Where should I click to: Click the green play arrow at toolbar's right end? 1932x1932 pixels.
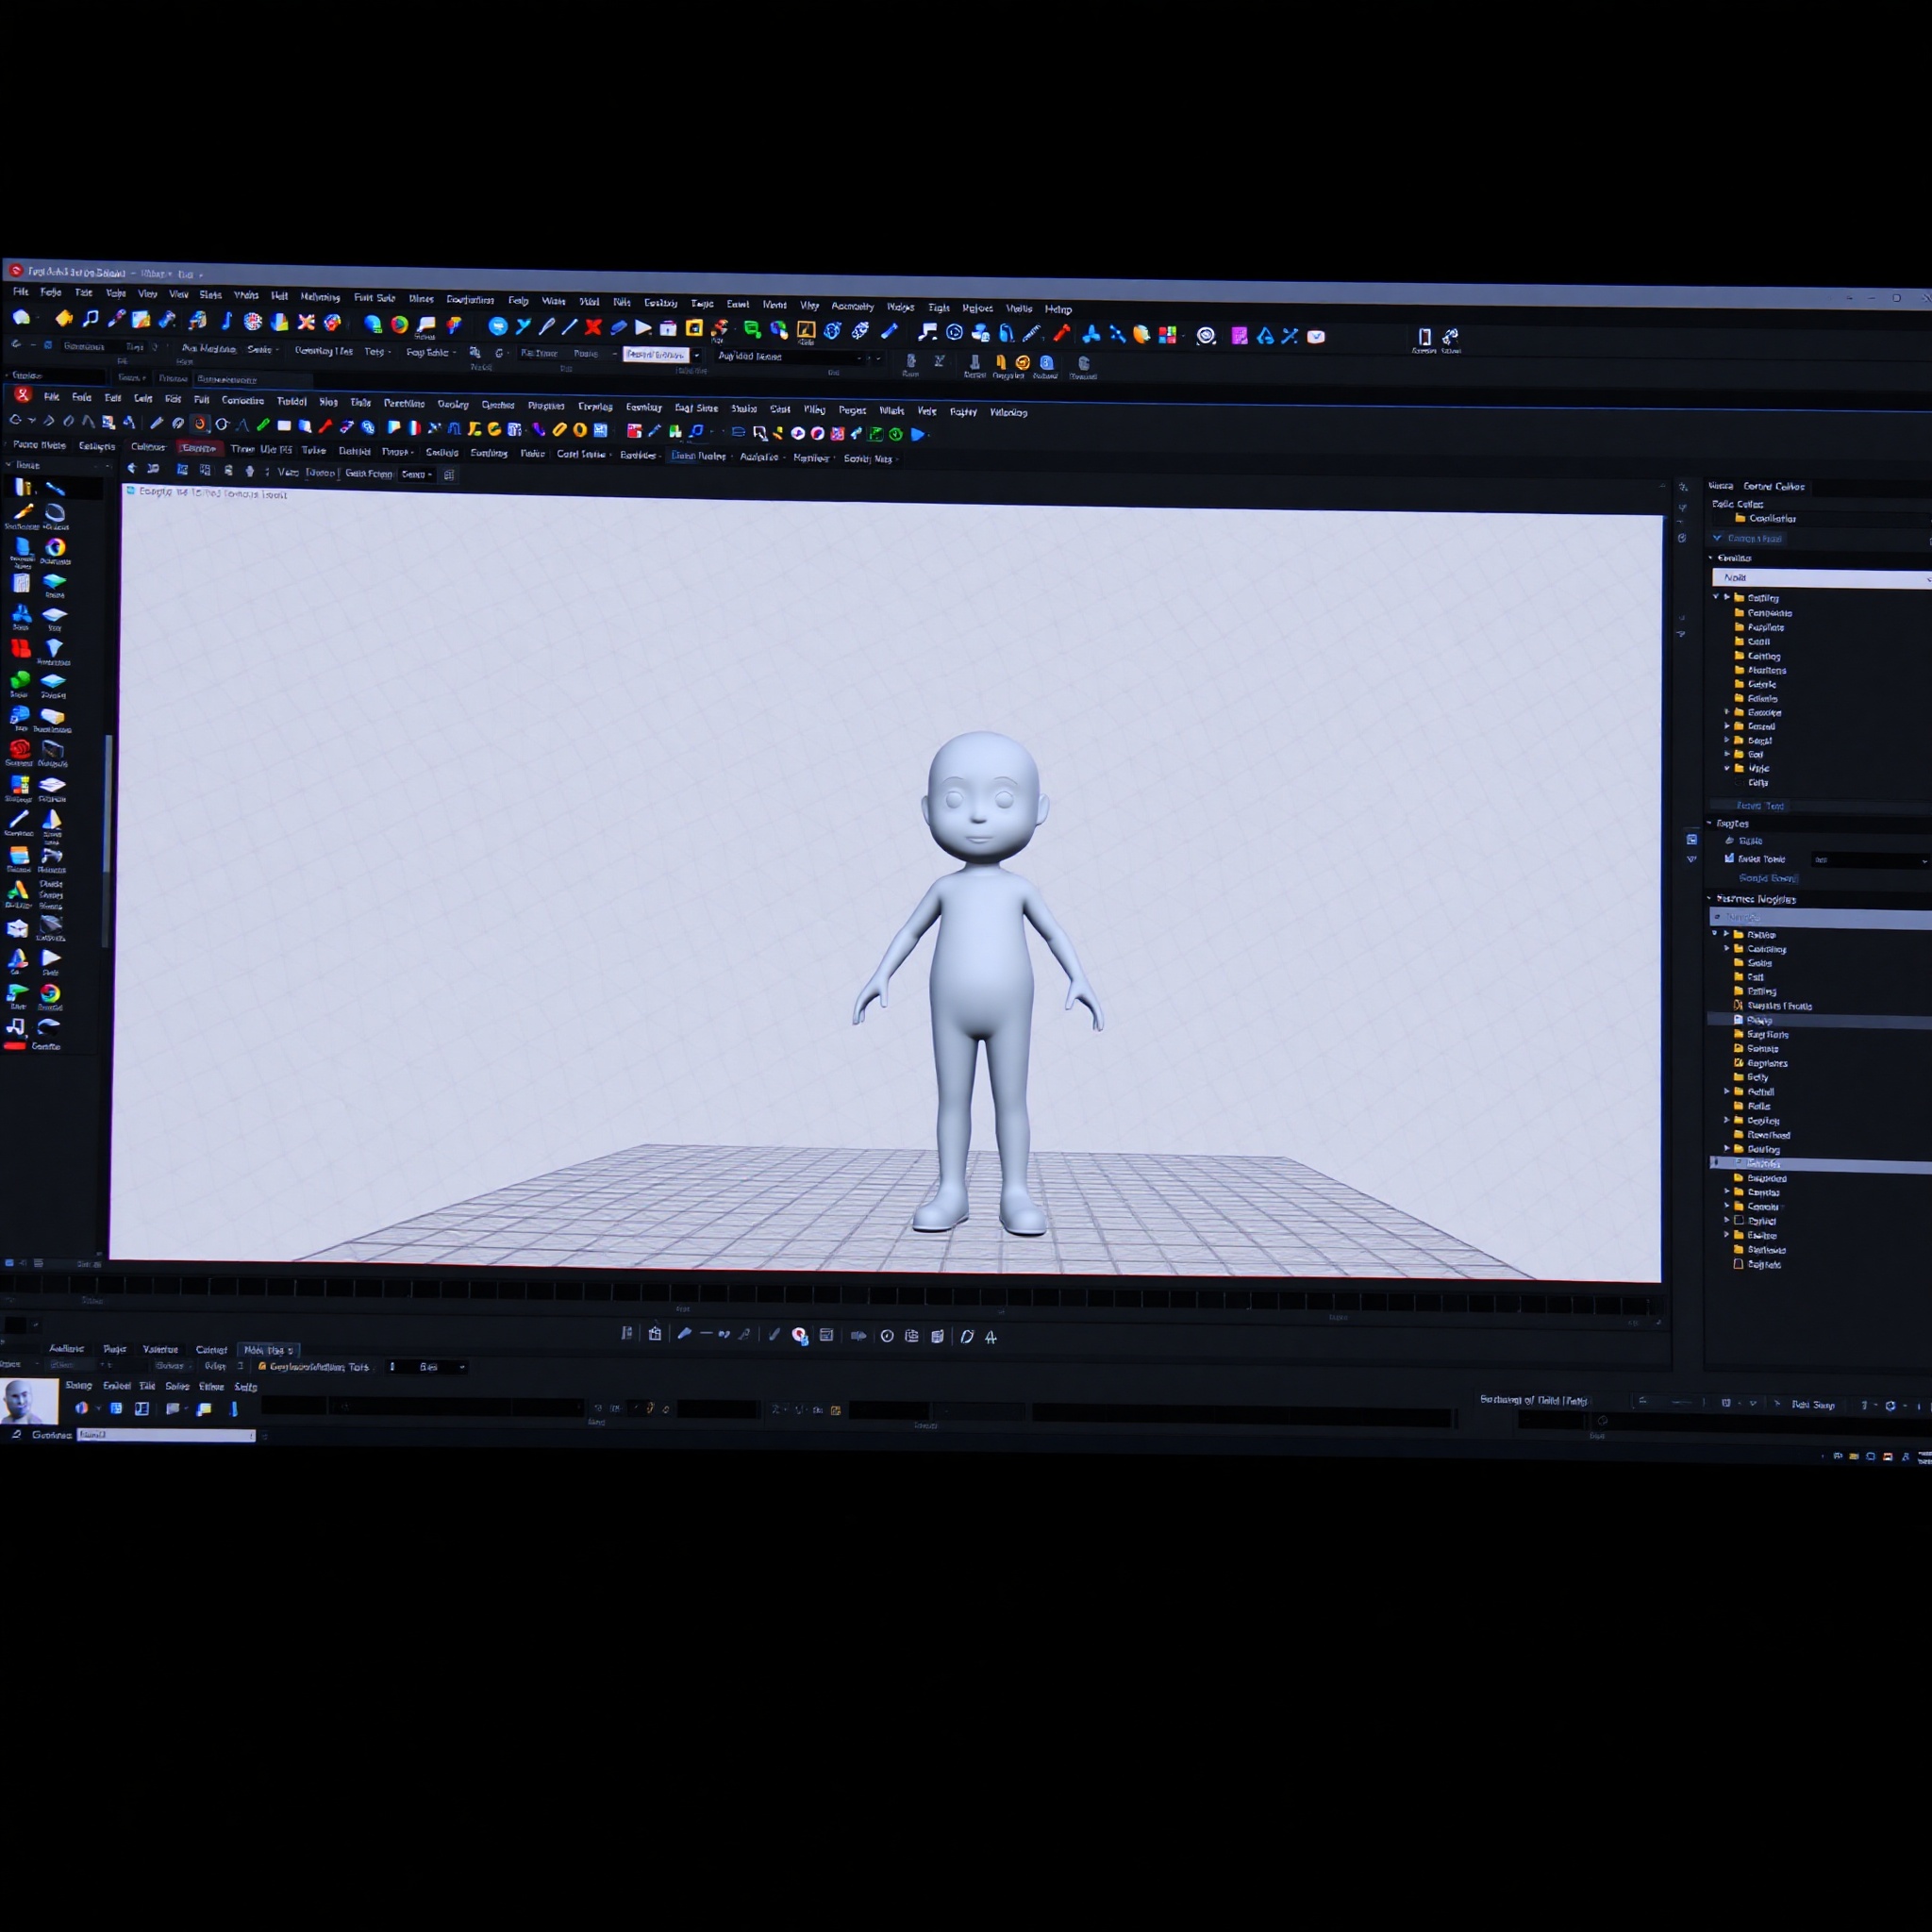tap(919, 433)
